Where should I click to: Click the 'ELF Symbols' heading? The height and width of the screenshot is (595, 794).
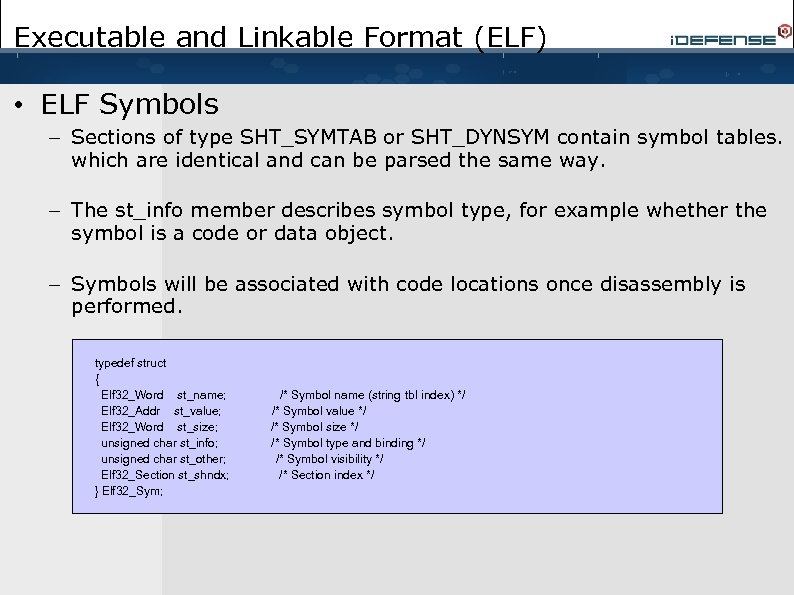pos(130,104)
